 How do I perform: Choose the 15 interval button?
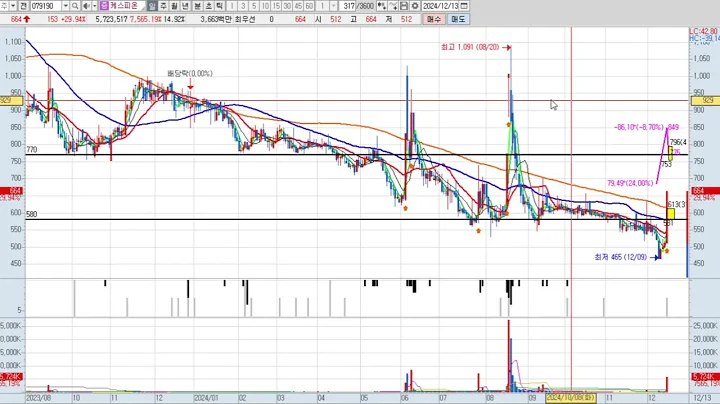click(276, 6)
